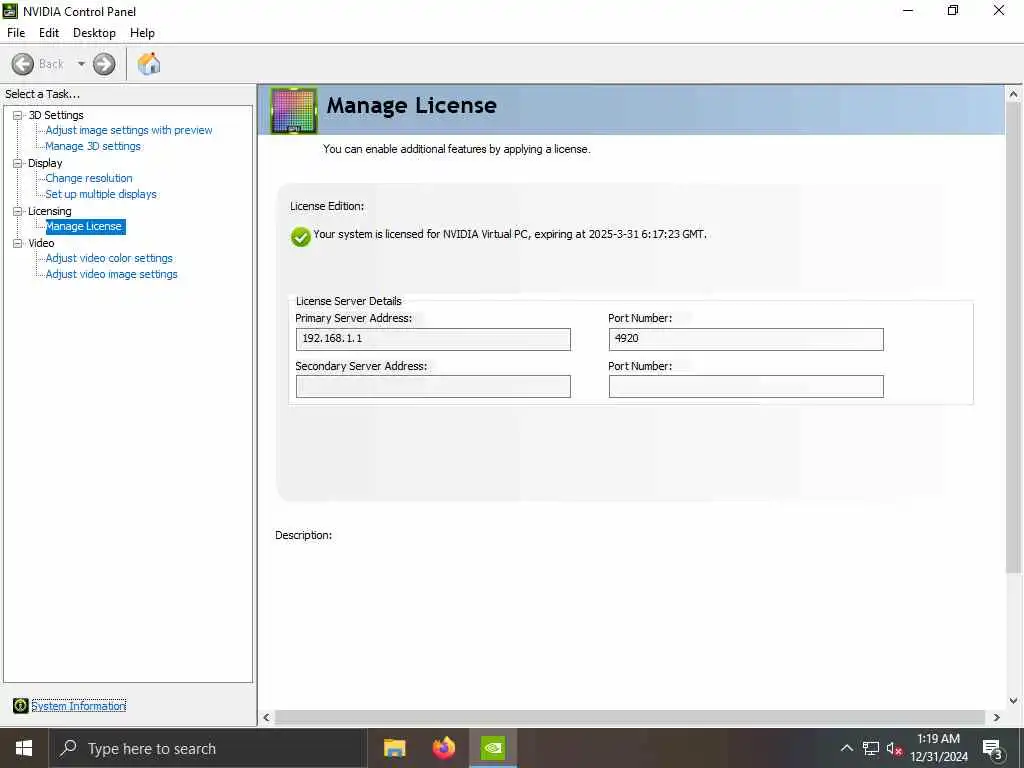Collapse the Display tree node
The width and height of the screenshot is (1024, 768).
coord(18,163)
